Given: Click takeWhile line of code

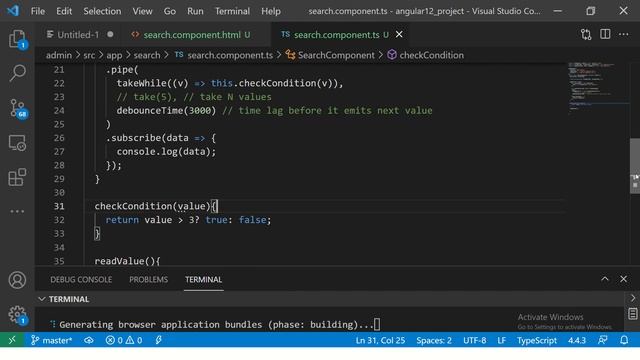Looking at the screenshot, I should [230, 83].
